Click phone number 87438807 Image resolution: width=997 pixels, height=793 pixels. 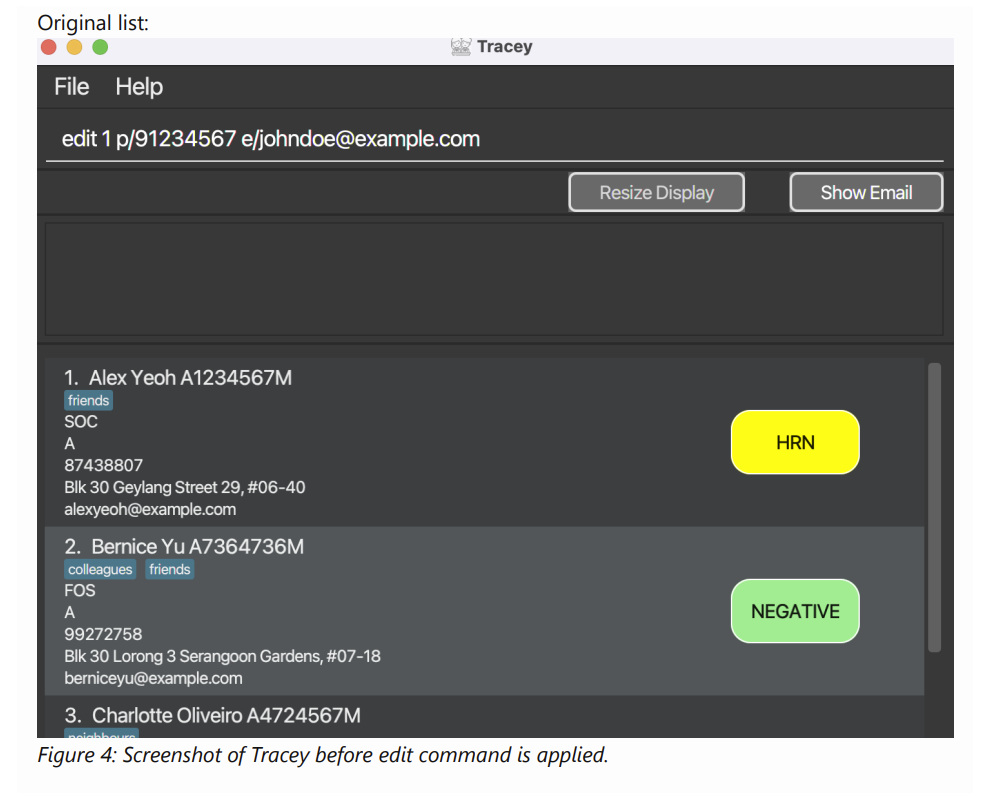[x=103, y=465]
